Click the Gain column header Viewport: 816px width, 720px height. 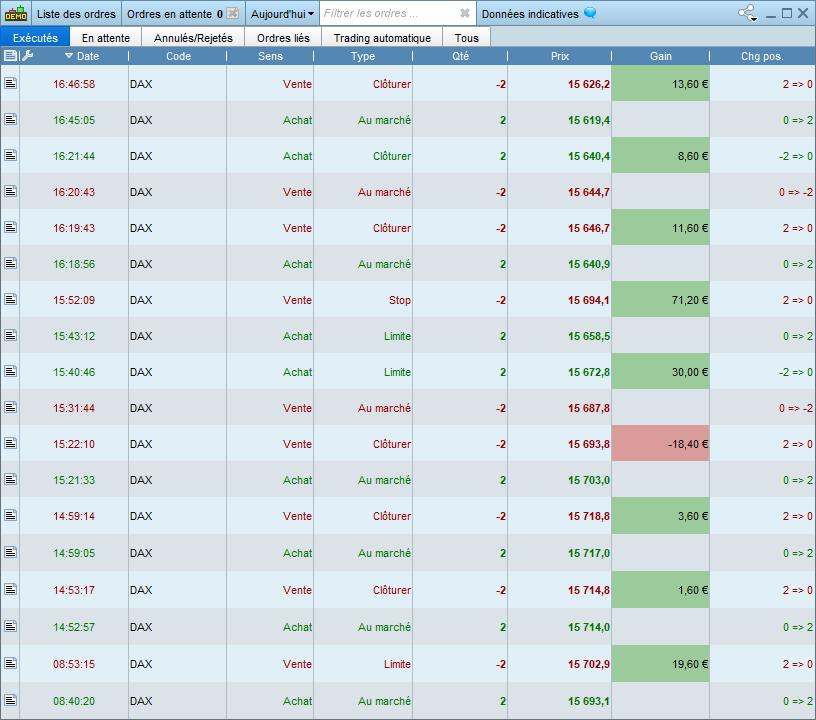click(660, 56)
